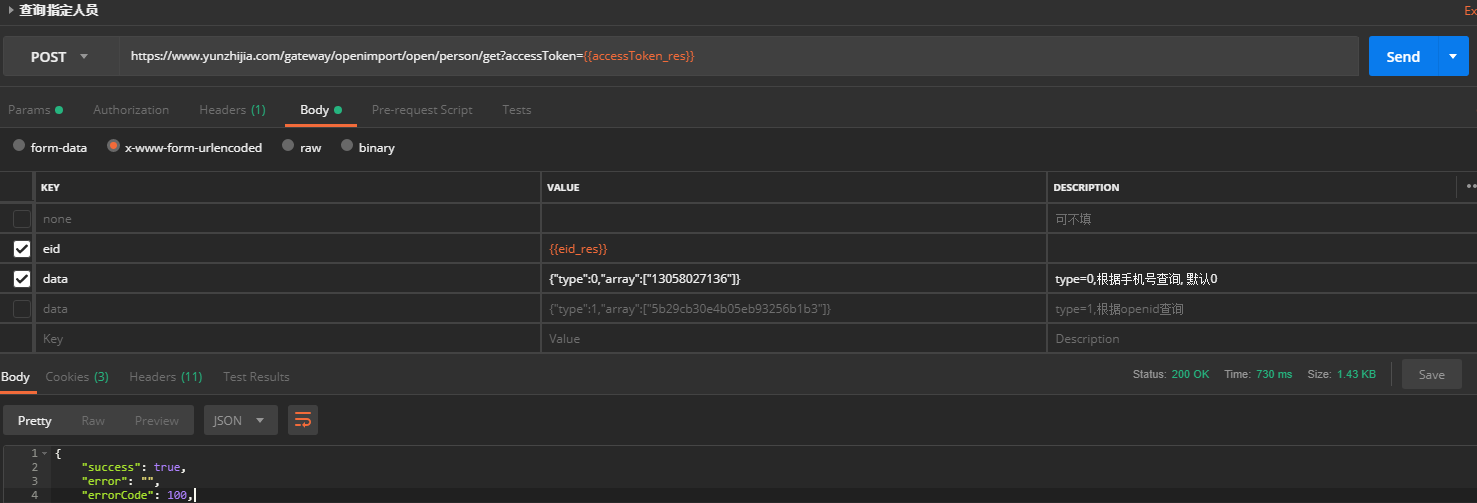1477x503 pixels.
Task: Open the Pre-request Script tab
Action: tap(422, 110)
